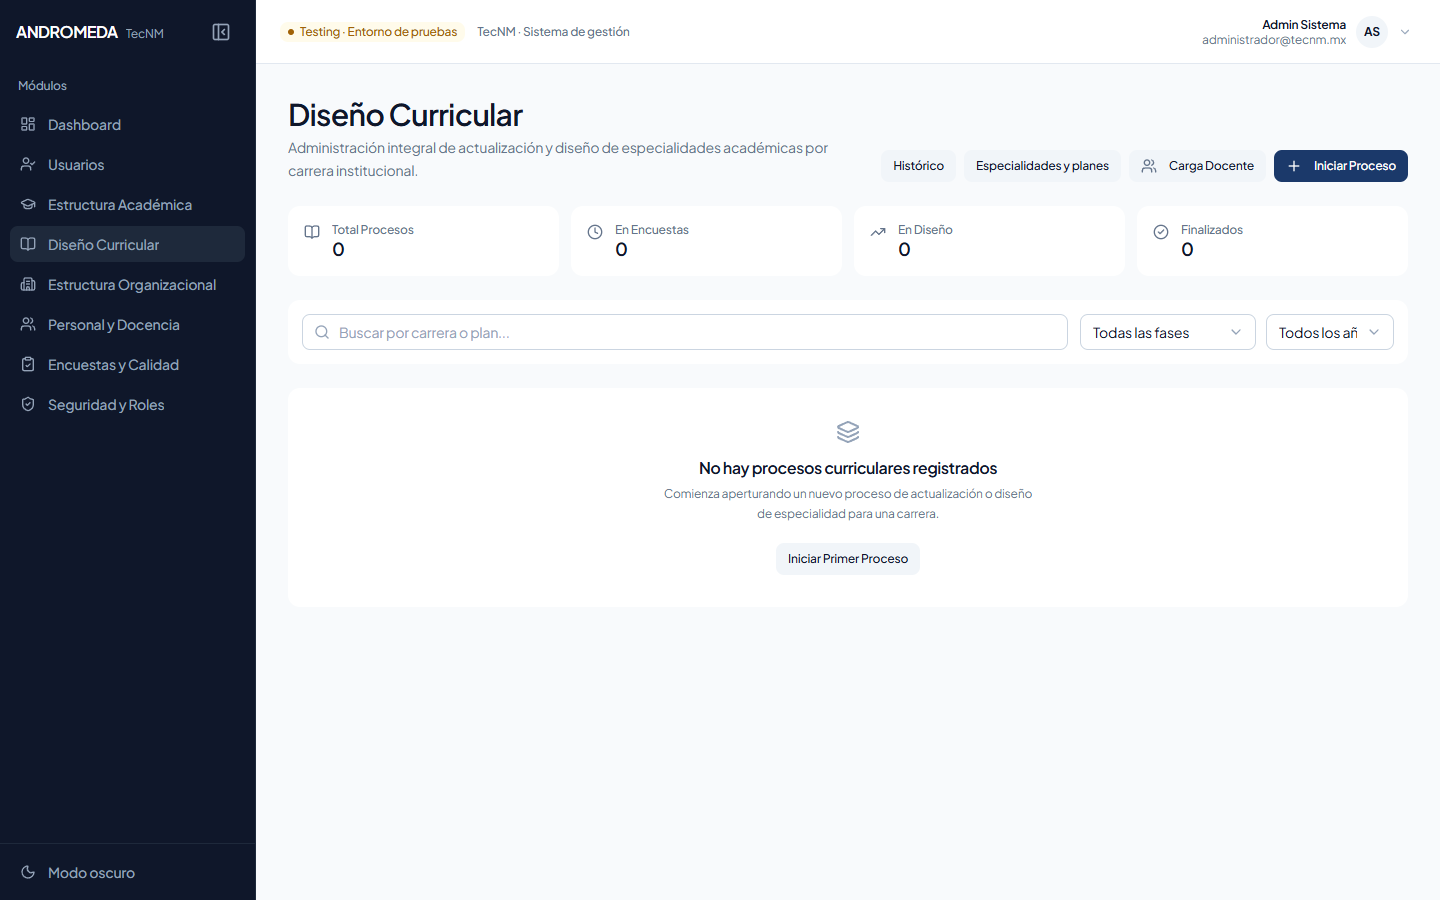The image size is (1440, 900).
Task: Click the Encuestas y Calidad clipboard icon
Action: pos(28,364)
